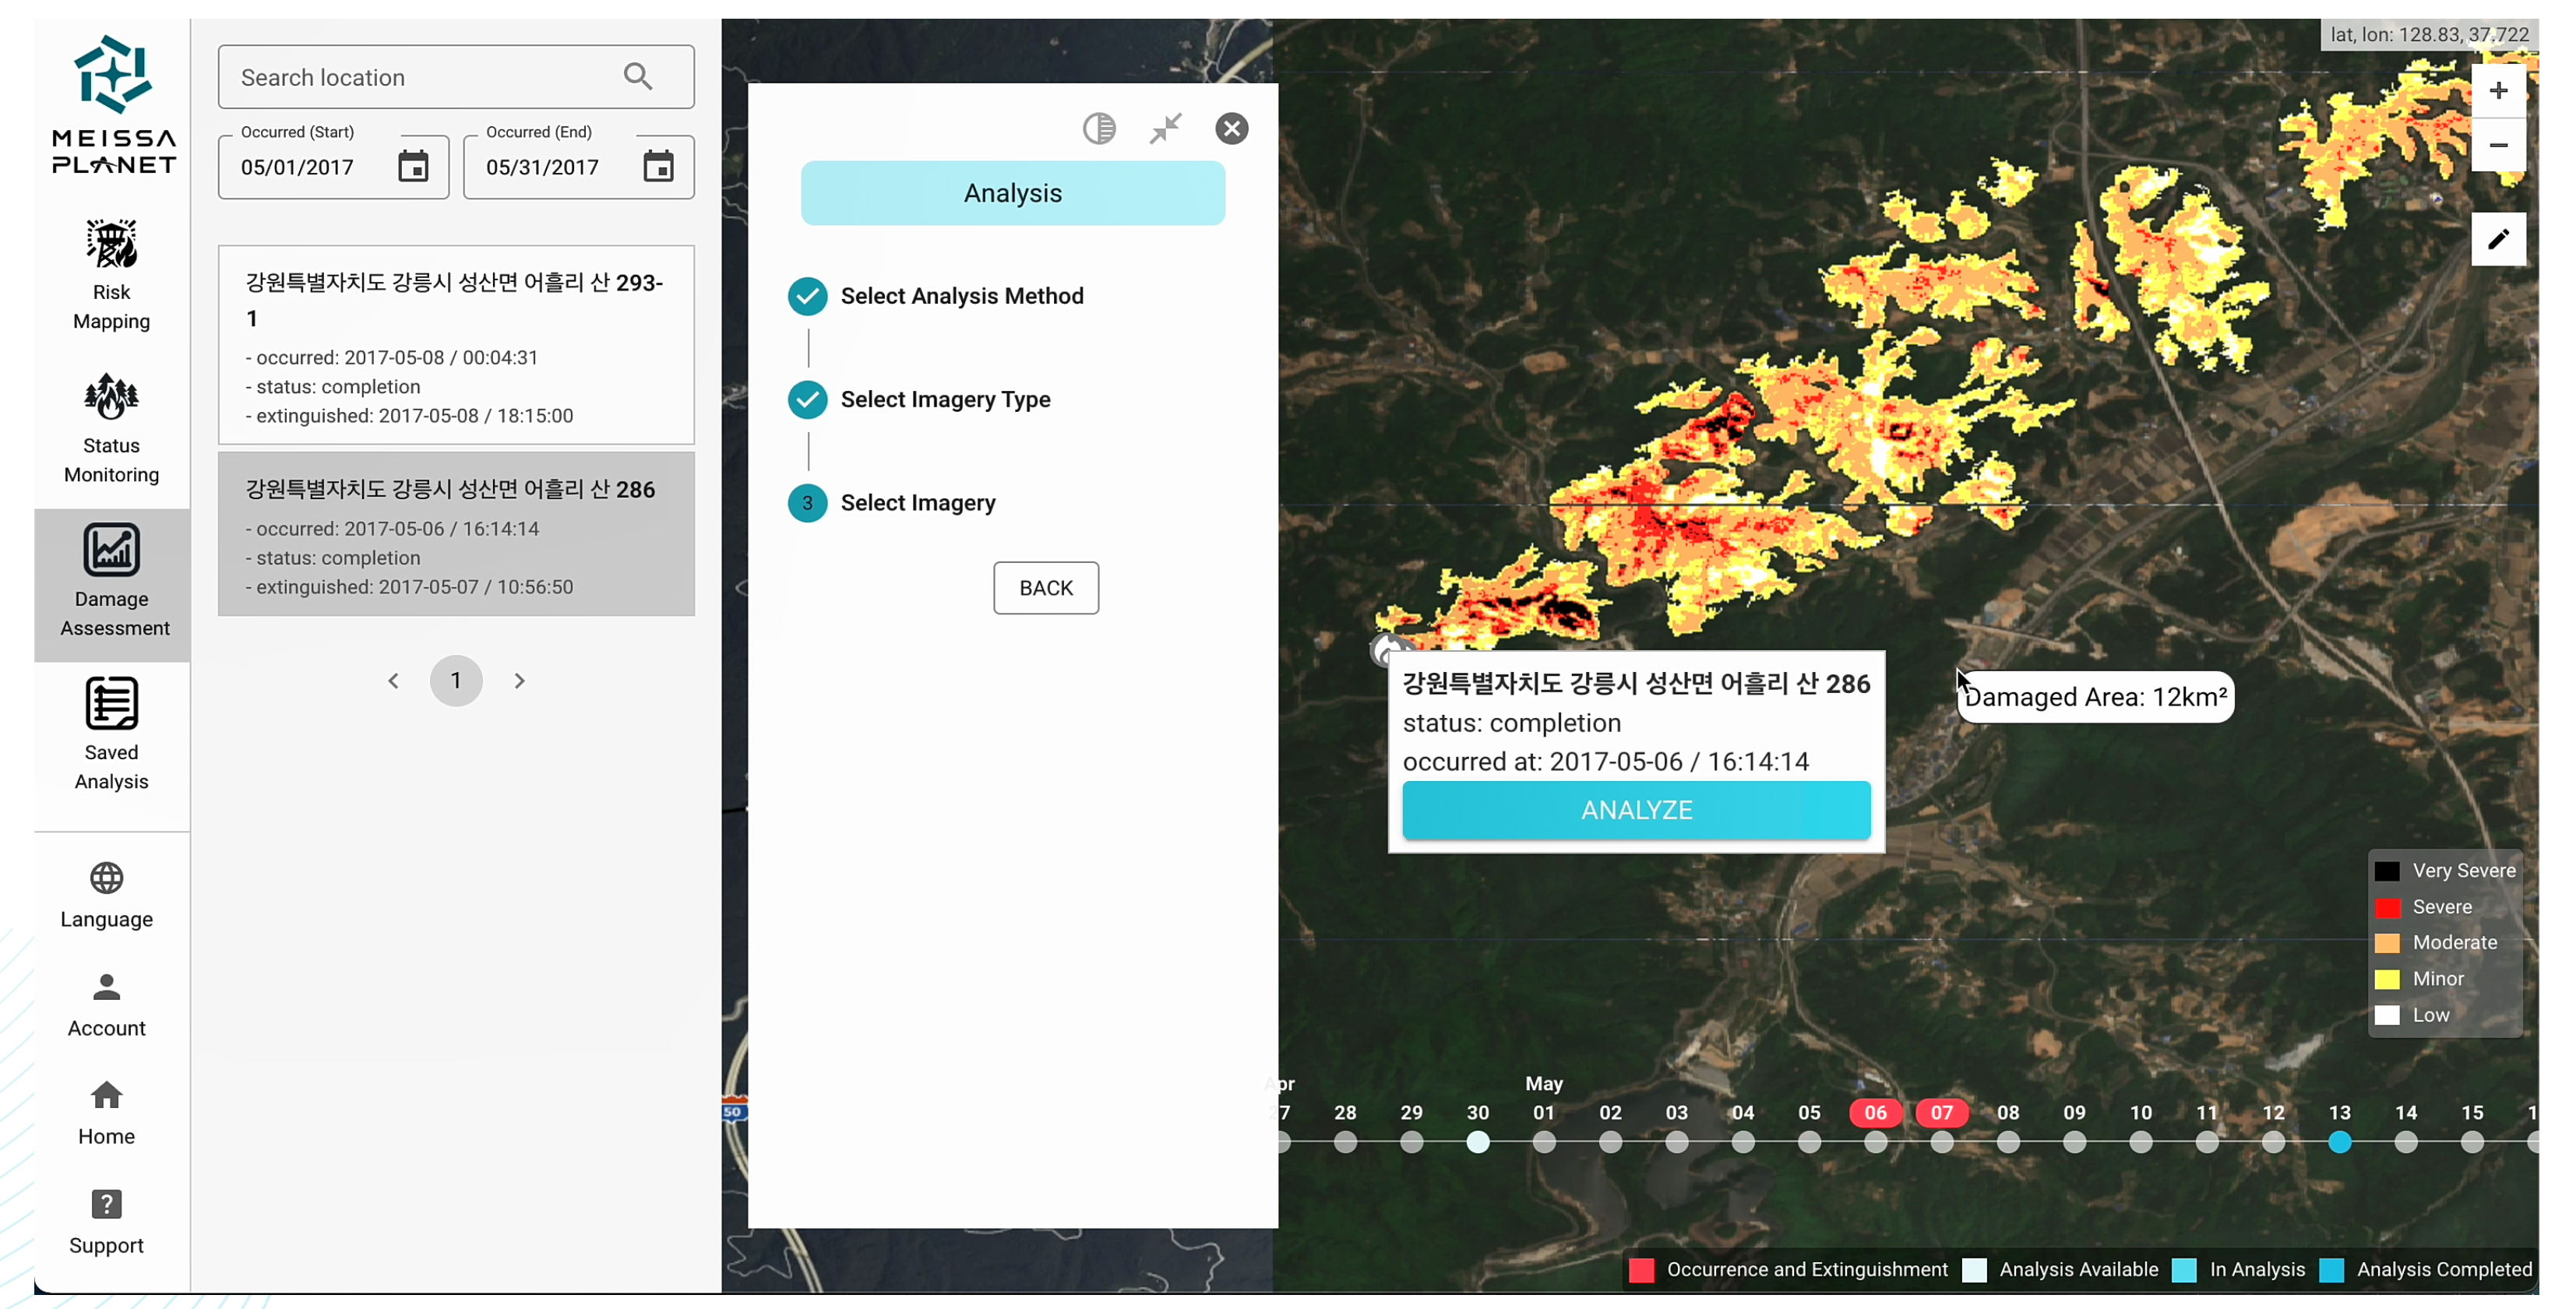Zoom in on the map

point(2497,91)
